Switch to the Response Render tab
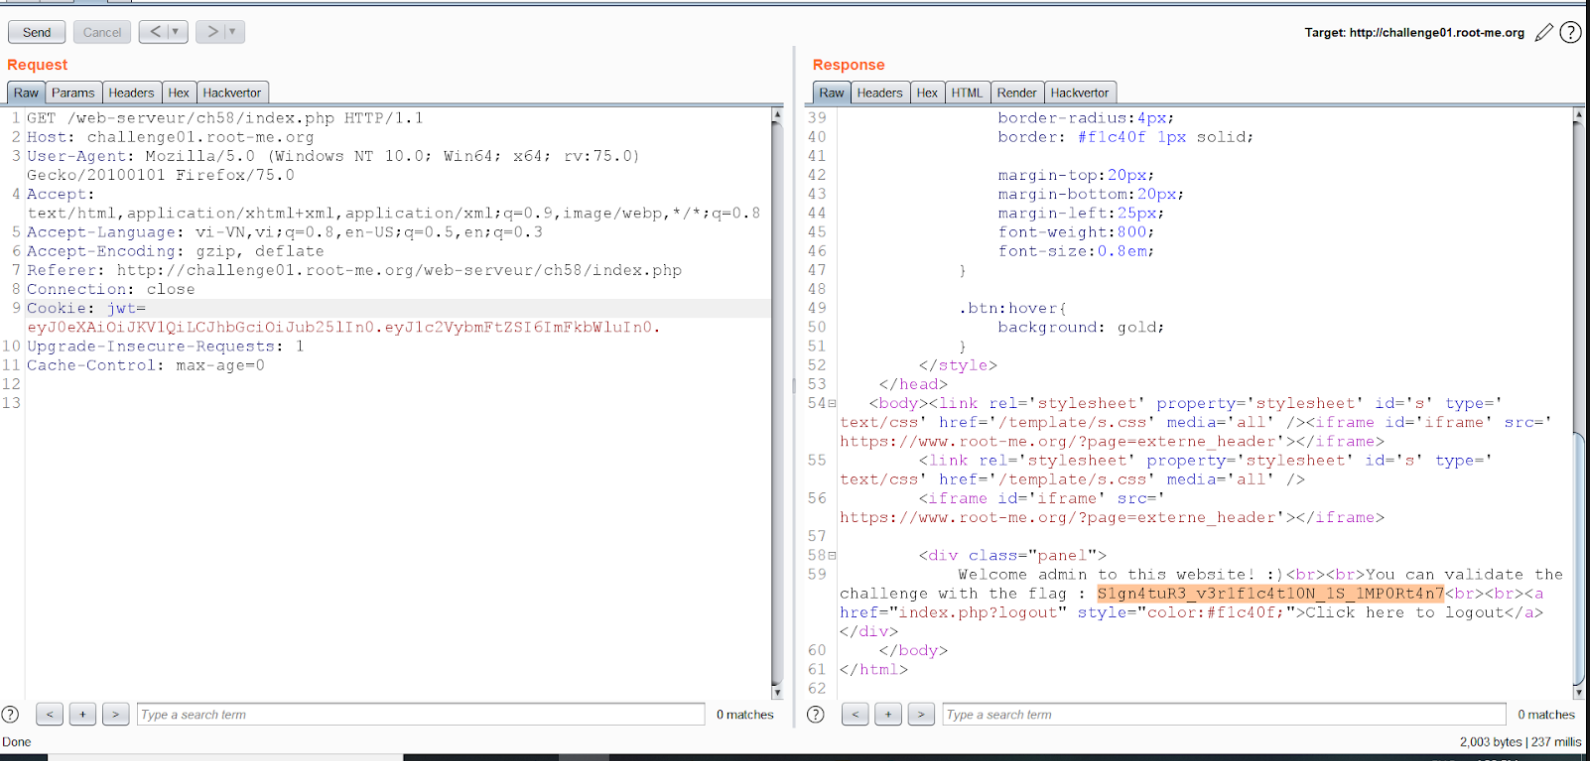Viewport: 1590px width, 761px height. pyautogui.click(x=1017, y=93)
